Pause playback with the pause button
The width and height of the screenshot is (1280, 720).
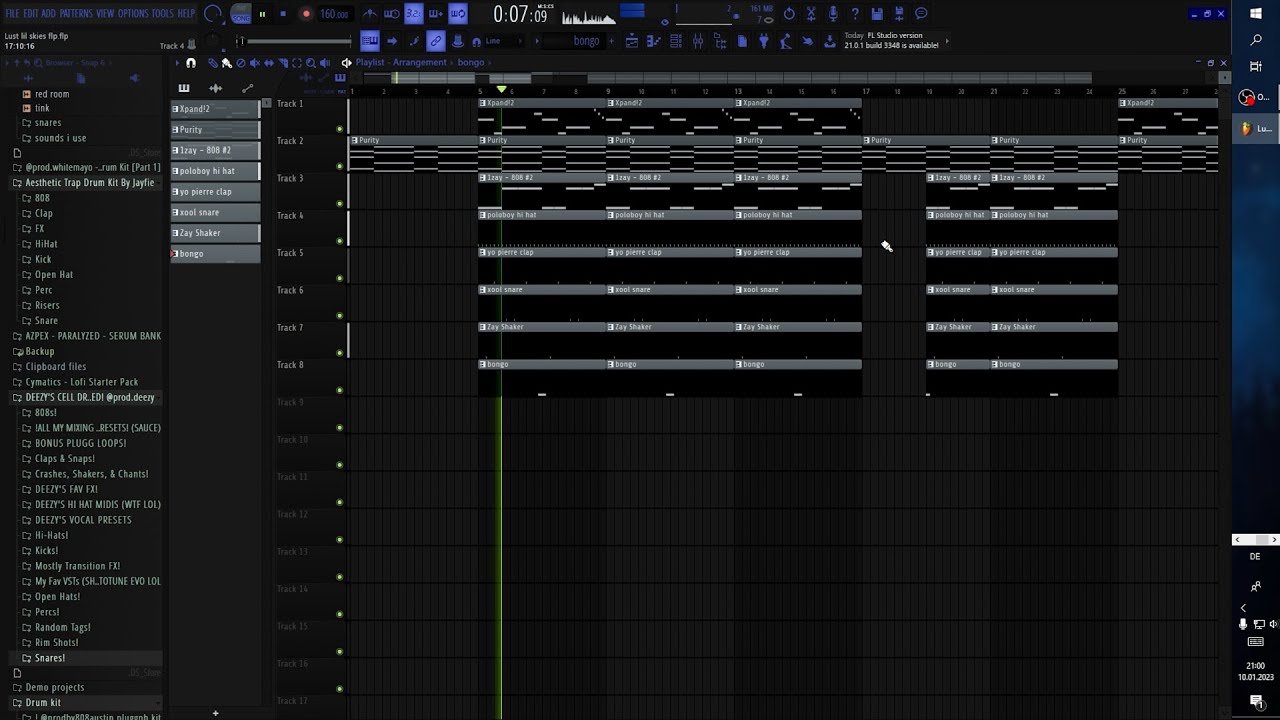pos(262,14)
